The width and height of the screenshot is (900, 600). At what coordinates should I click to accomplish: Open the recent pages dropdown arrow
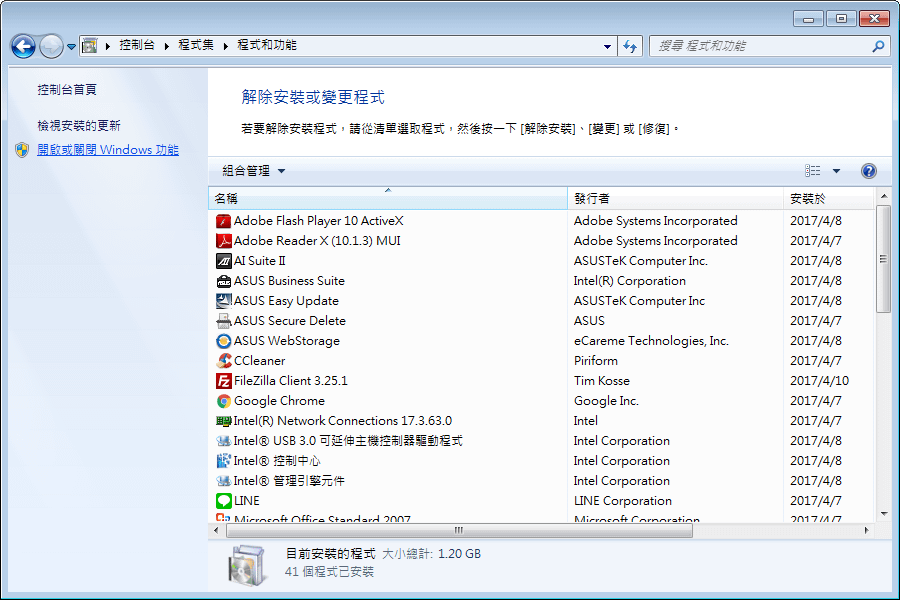71,47
